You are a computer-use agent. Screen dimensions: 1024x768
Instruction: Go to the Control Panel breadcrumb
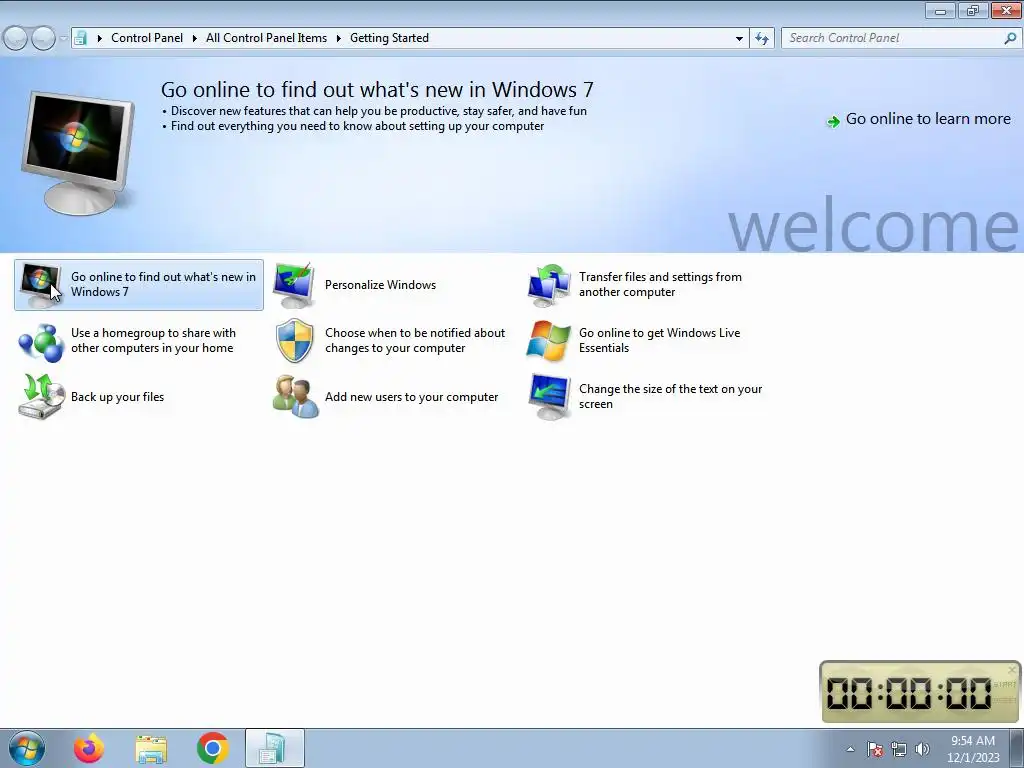[x=147, y=38]
